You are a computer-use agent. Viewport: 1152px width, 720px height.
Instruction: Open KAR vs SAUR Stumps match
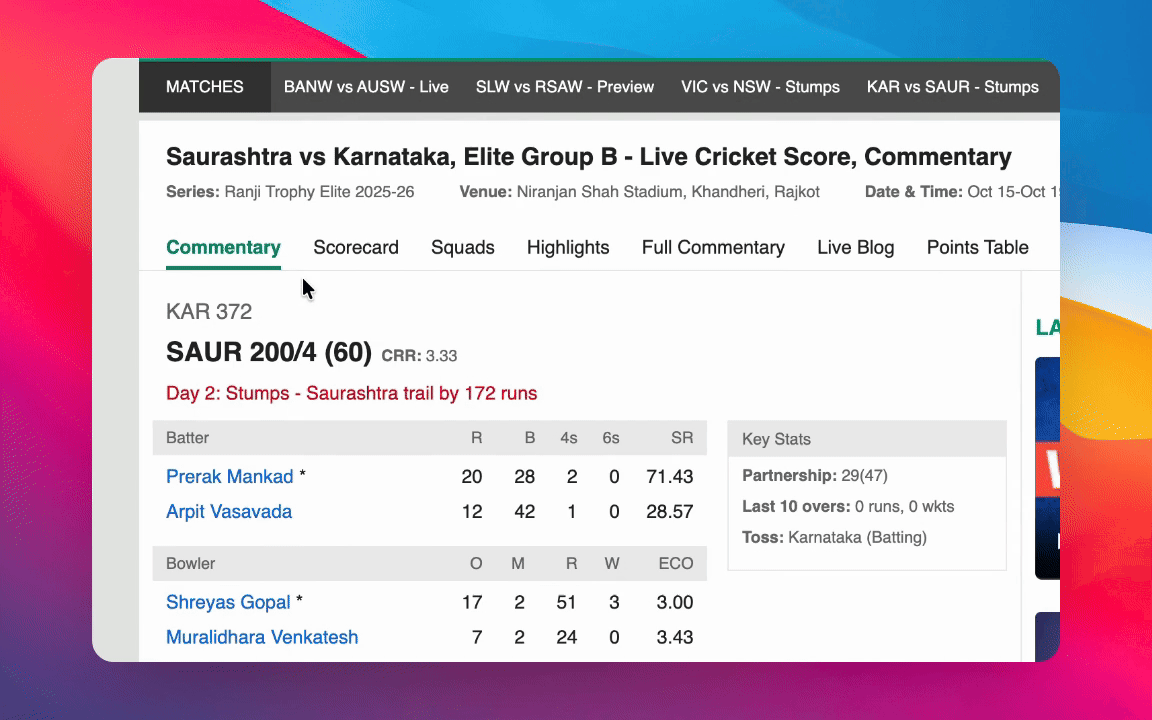pos(952,87)
